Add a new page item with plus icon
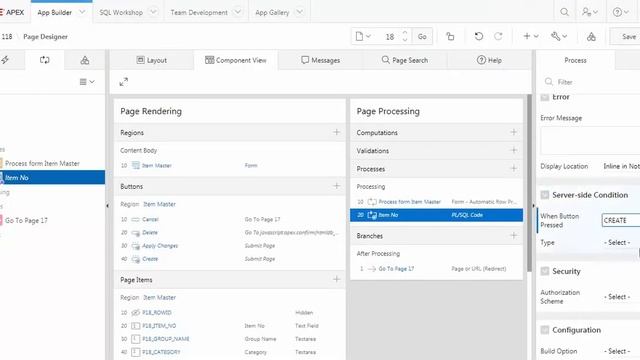 (x=336, y=279)
